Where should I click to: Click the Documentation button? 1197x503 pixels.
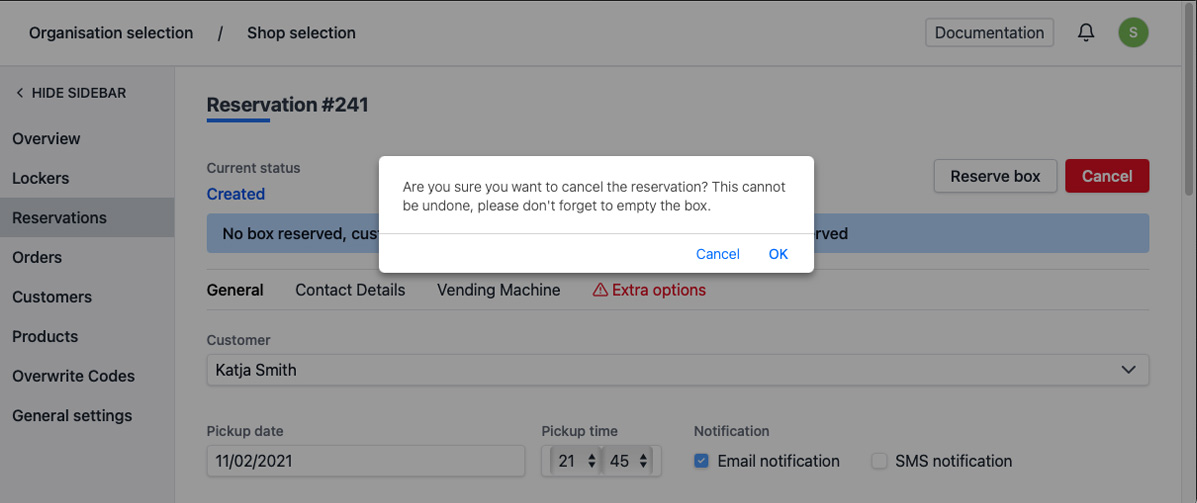tap(989, 33)
